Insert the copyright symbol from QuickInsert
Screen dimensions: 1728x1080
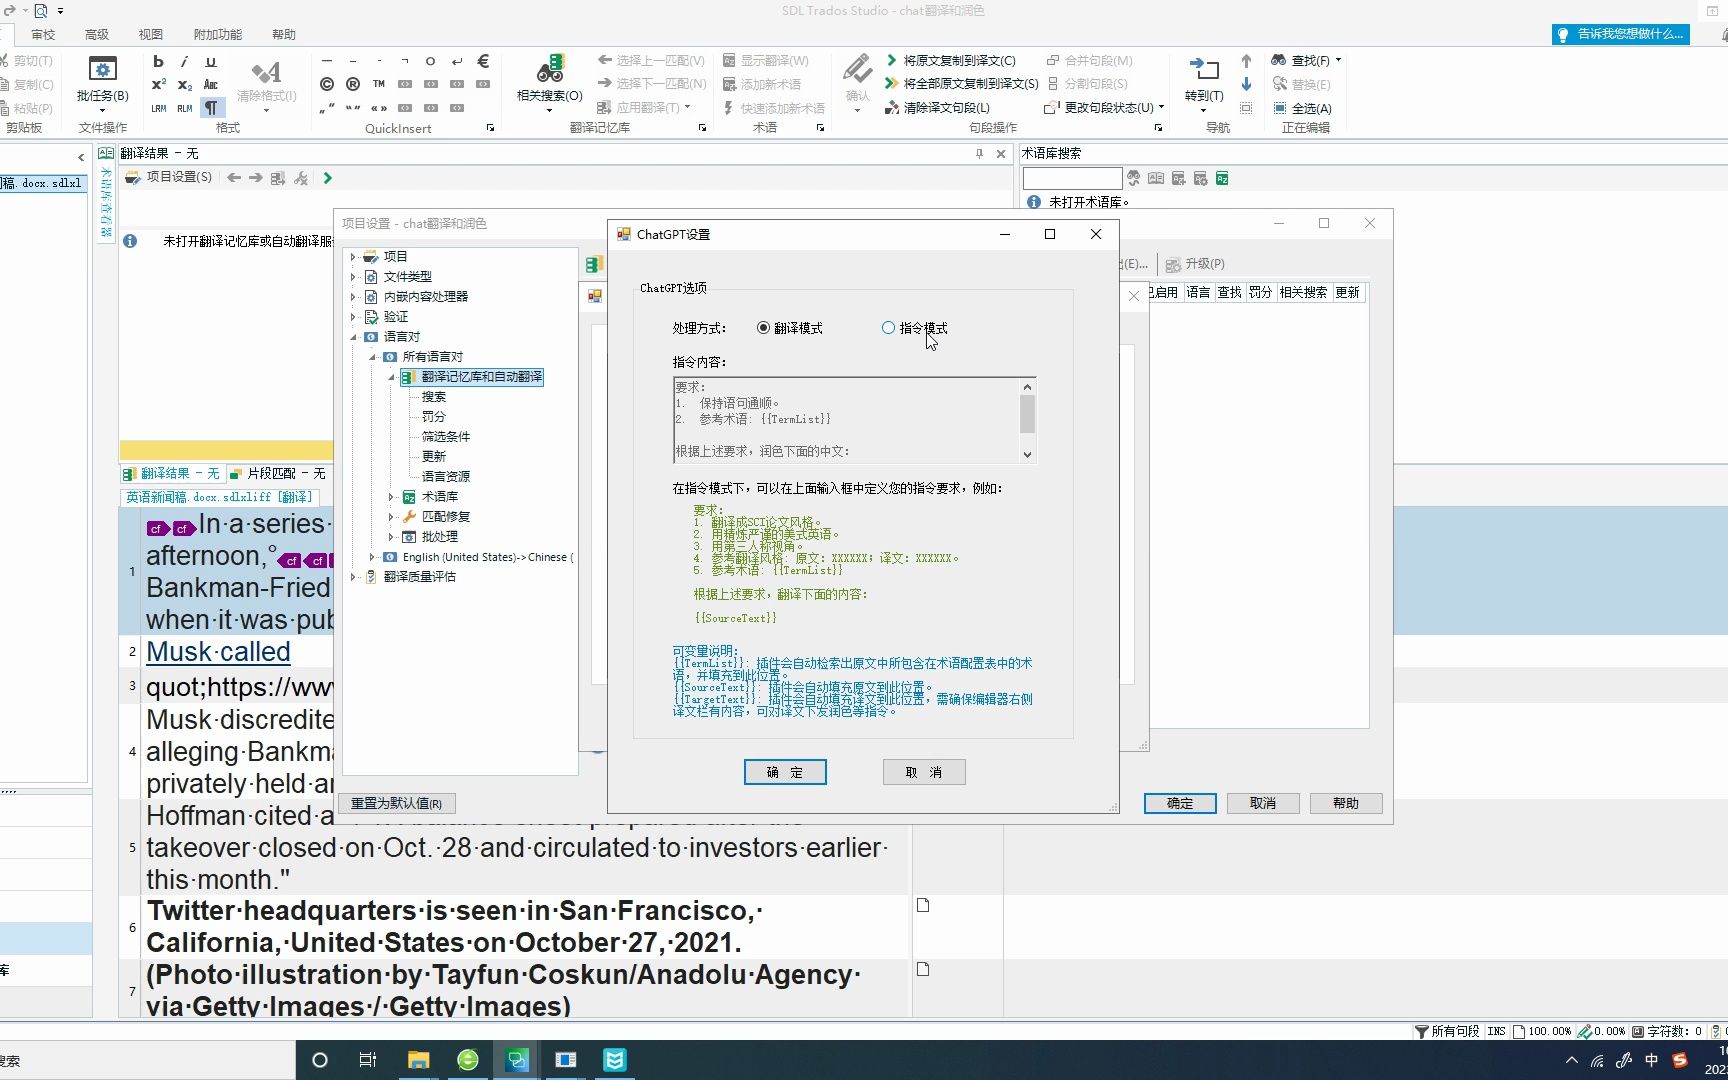click(x=327, y=84)
